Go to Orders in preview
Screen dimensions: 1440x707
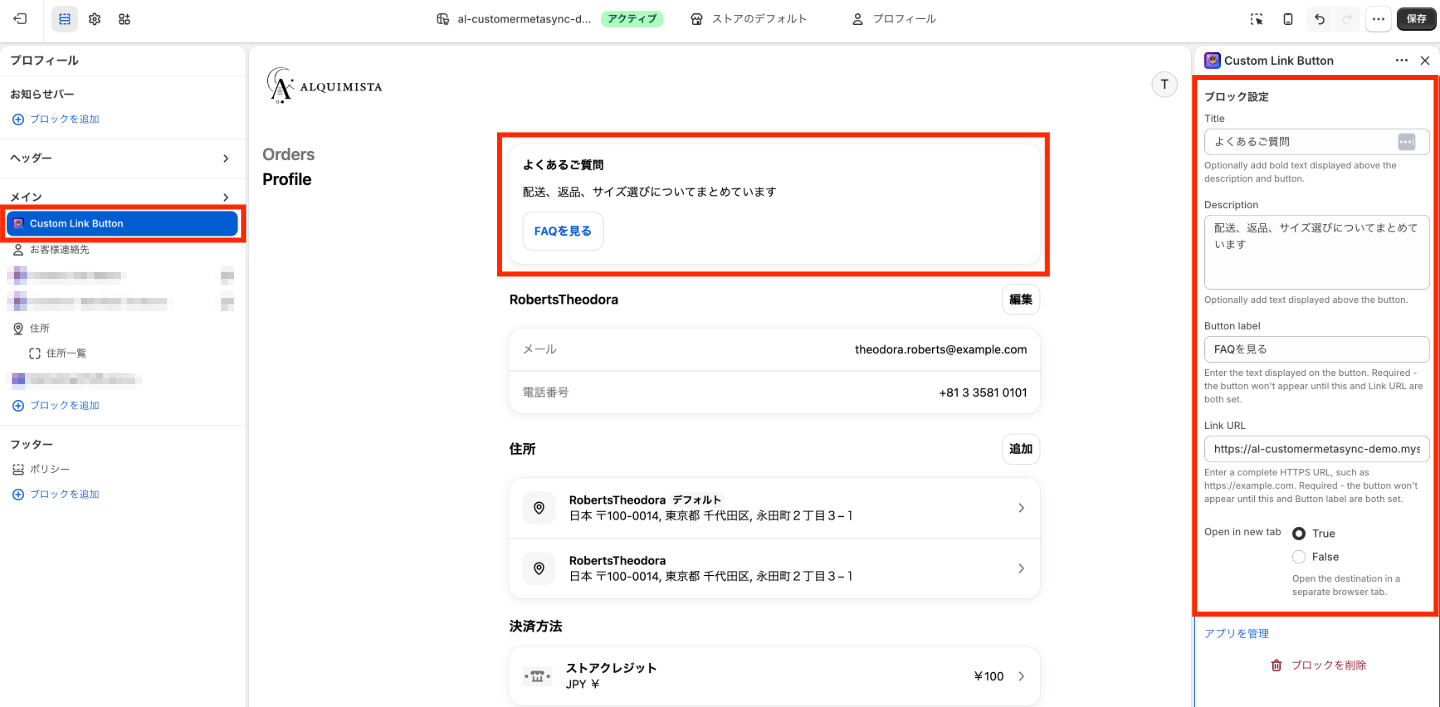tap(288, 154)
